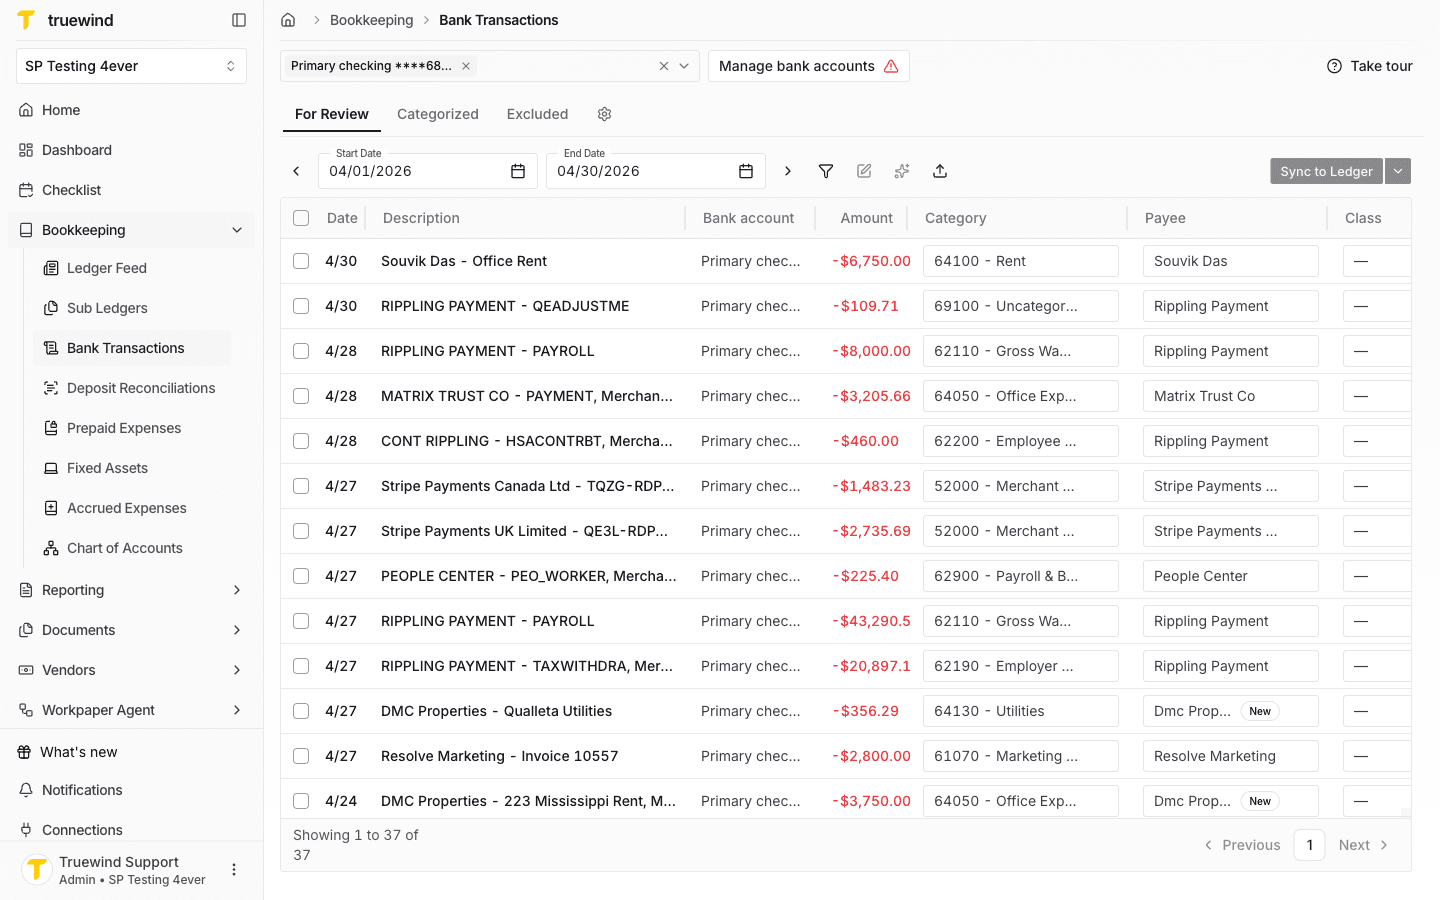Expand the bank account selector dropdown
The image size is (1440, 900).
(x=684, y=66)
